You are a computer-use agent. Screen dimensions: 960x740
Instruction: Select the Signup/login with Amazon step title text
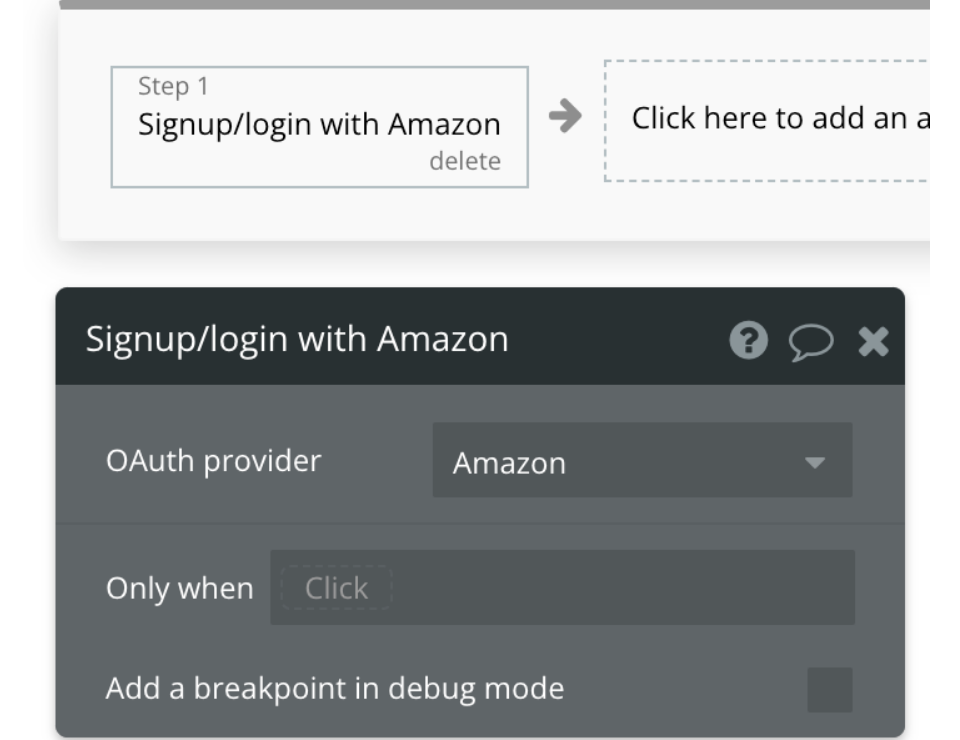[x=319, y=125]
